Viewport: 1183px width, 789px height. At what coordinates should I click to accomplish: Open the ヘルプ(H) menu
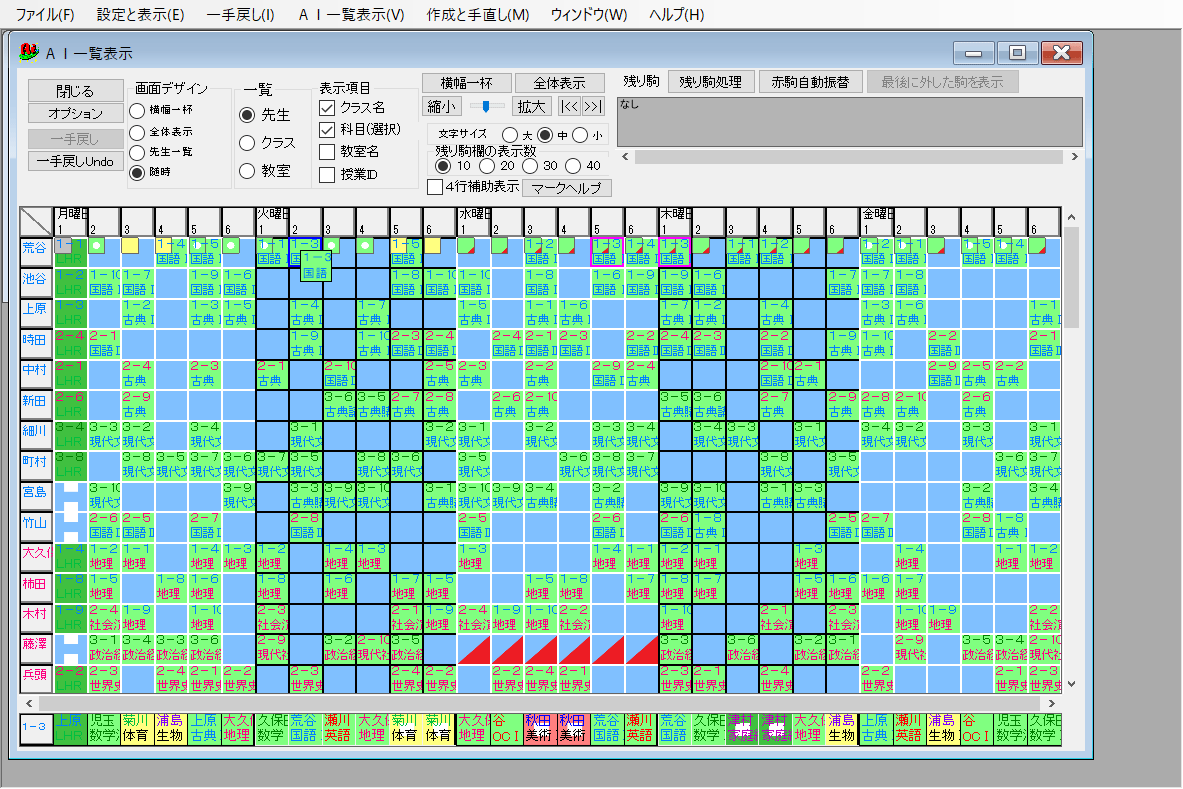[676, 14]
